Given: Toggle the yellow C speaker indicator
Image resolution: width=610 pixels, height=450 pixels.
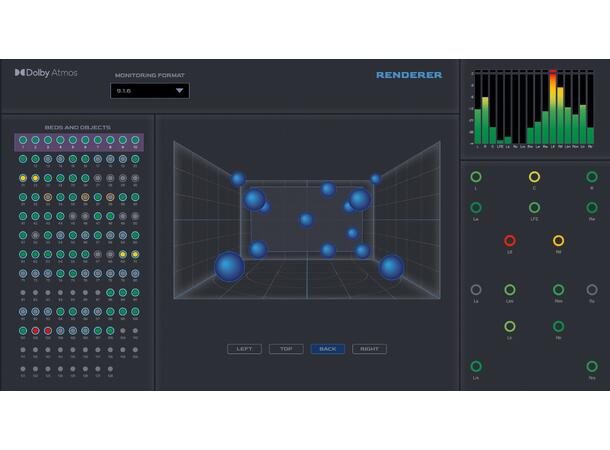Looking at the screenshot, I should 534,177.
